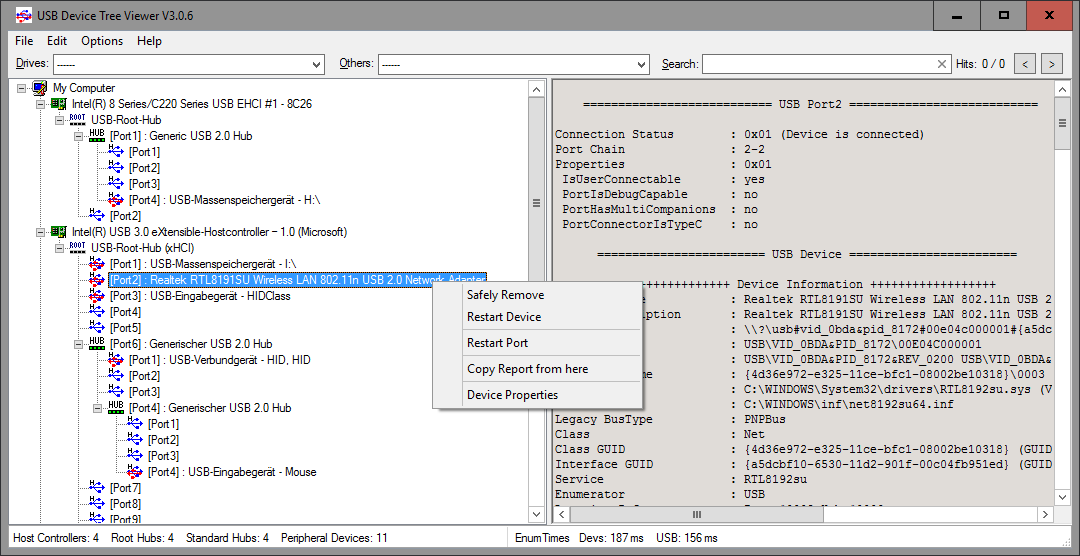Click the HUB icon of [Port6] Generischer Hub
1080x556 pixels.
97,343
